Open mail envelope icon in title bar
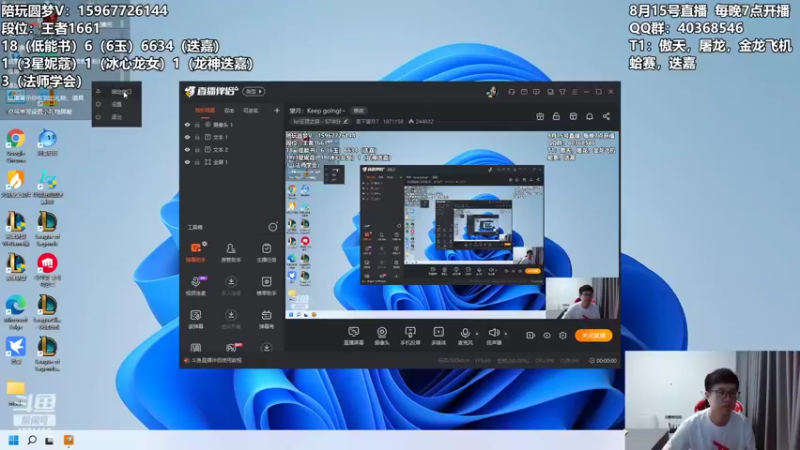The height and width of the screenshot is (450, 800). (x=524, y=92)
